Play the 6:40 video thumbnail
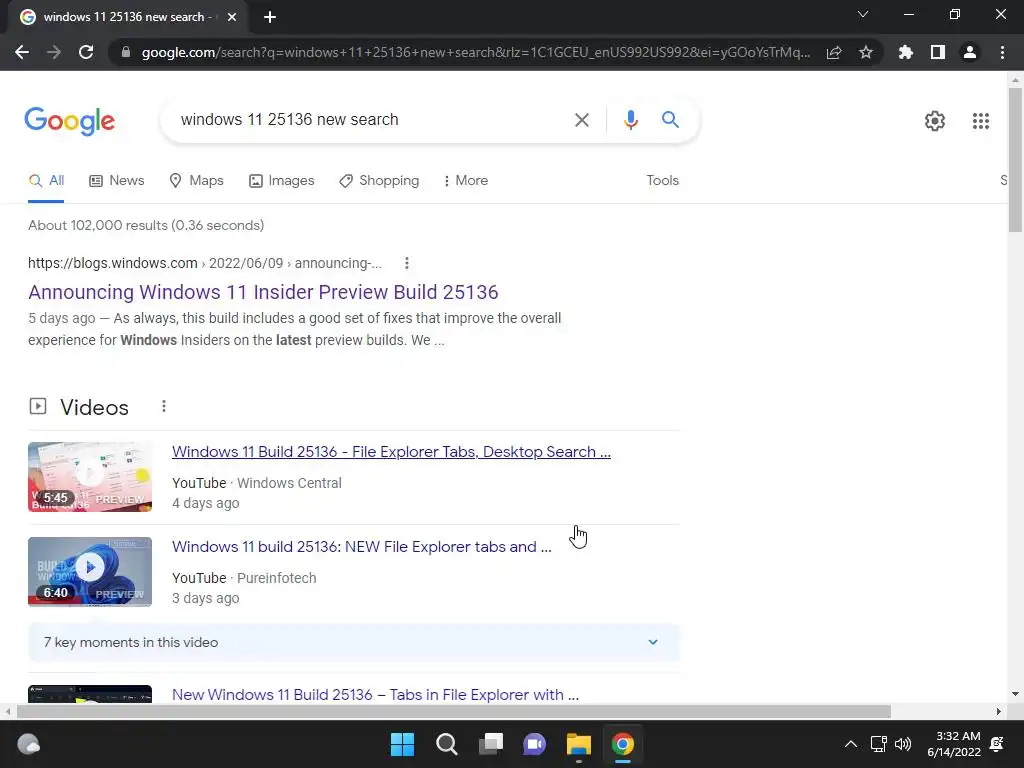Screen dimensions: 1024x768 coord(90,572)
